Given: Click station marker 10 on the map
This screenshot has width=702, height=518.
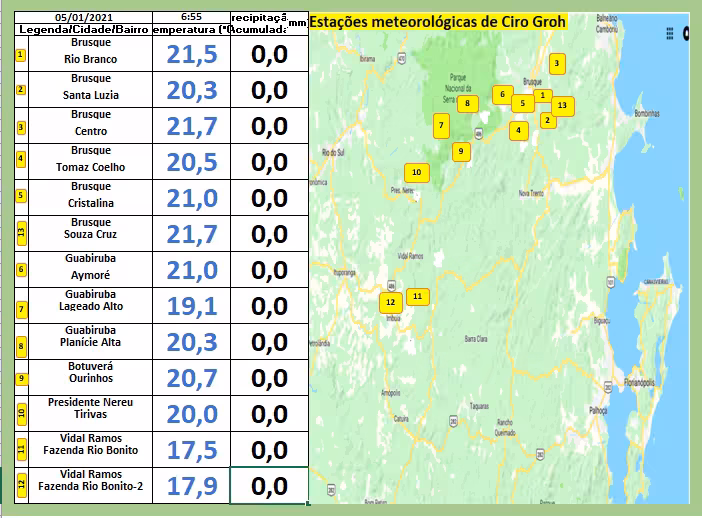Looking at the screenshot, I should click(416, 172).
